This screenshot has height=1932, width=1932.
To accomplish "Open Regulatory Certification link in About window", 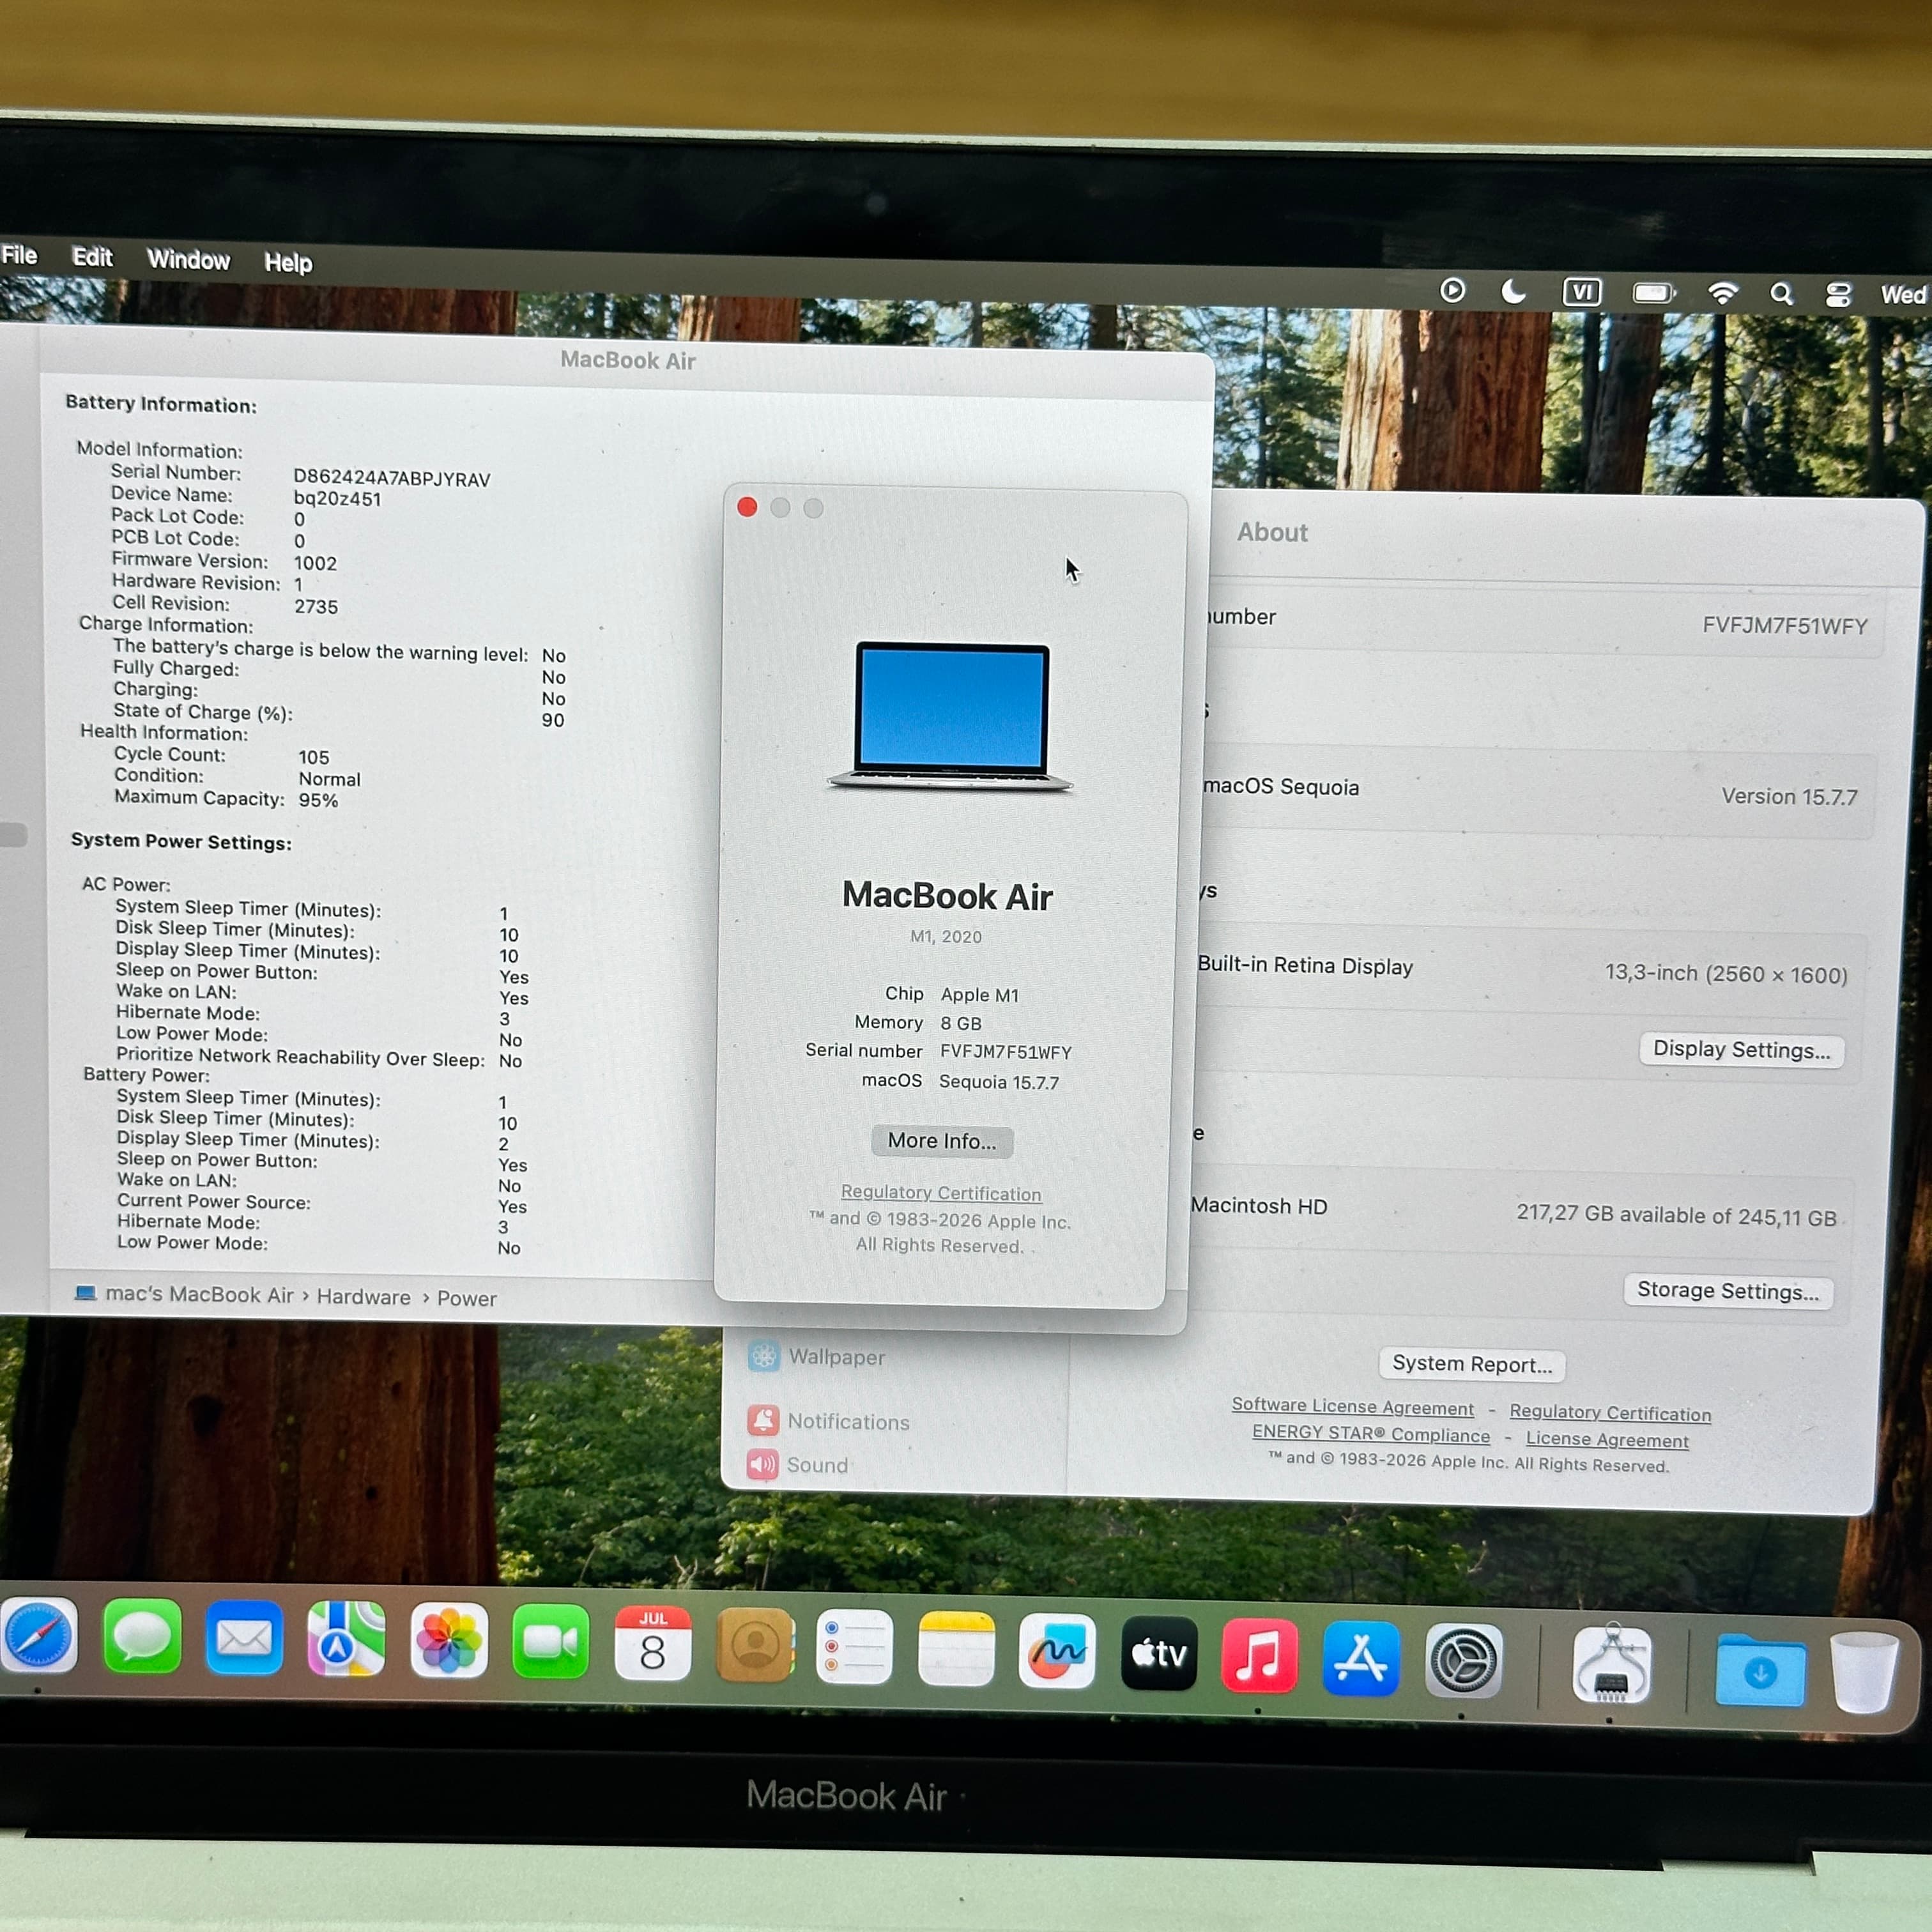I will click(941, 1193).
